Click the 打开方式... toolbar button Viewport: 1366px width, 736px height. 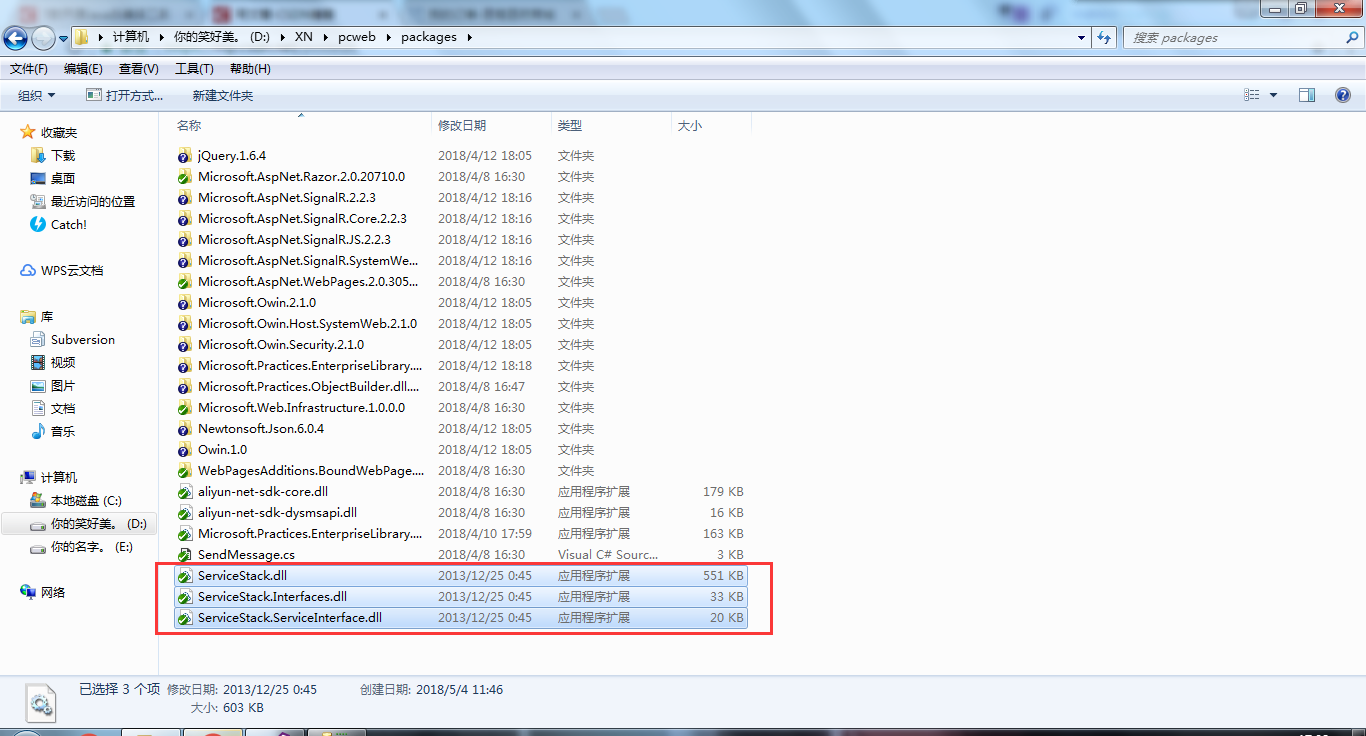click(125, 95)
